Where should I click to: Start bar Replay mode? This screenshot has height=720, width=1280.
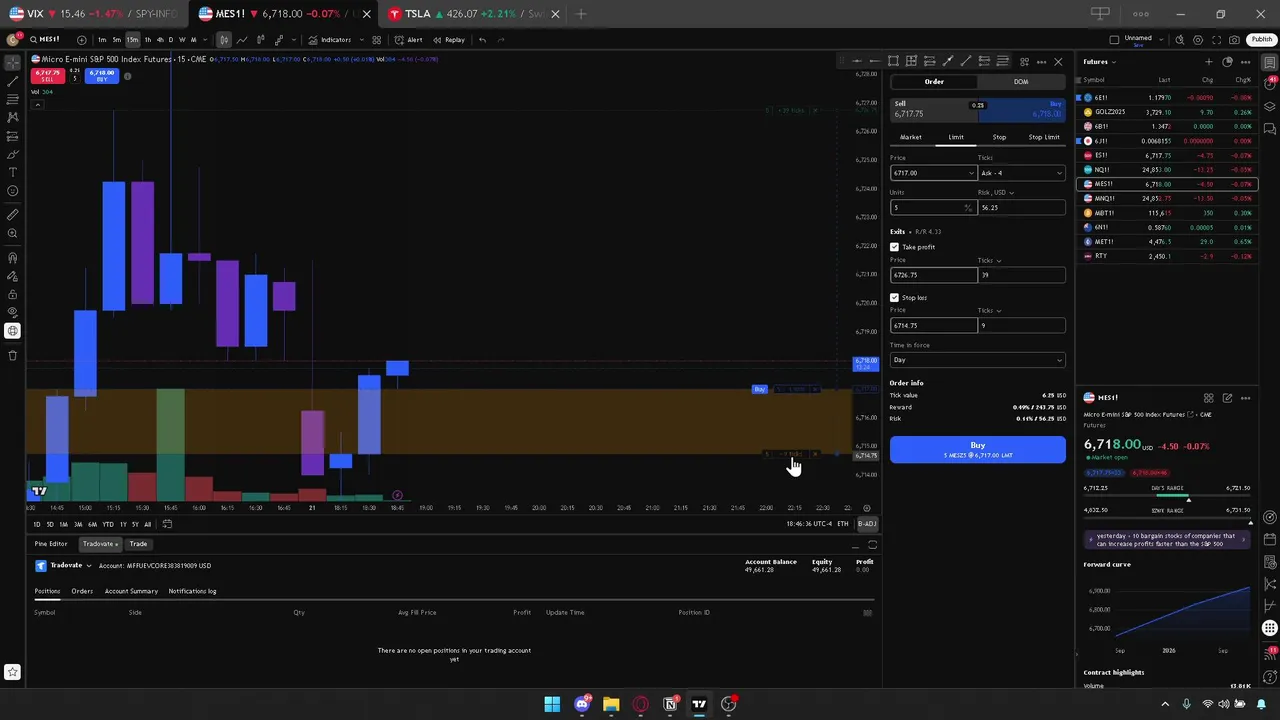click(449, 40)
